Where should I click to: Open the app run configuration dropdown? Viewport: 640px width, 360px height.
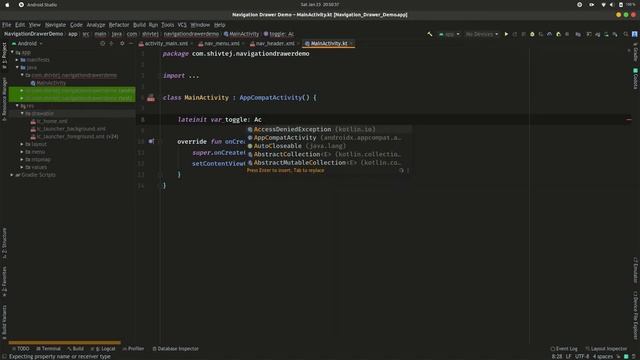click(x=449, y=34)
